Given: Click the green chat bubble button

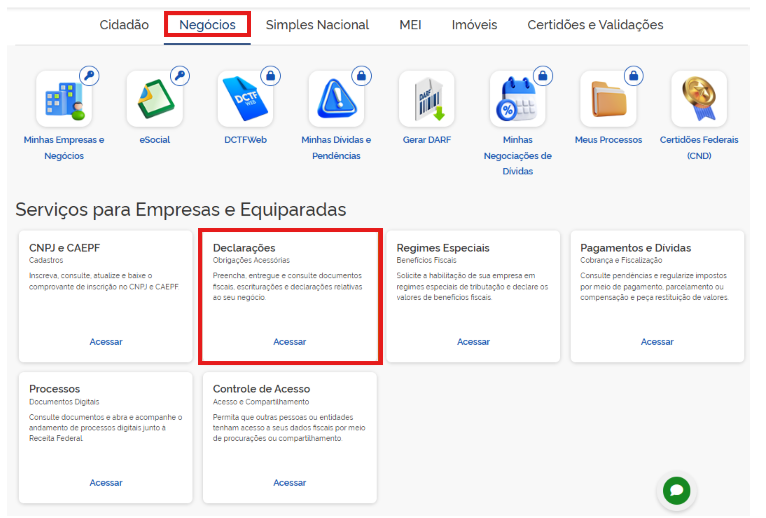Looking at the screenshot, I should point(677,490).
